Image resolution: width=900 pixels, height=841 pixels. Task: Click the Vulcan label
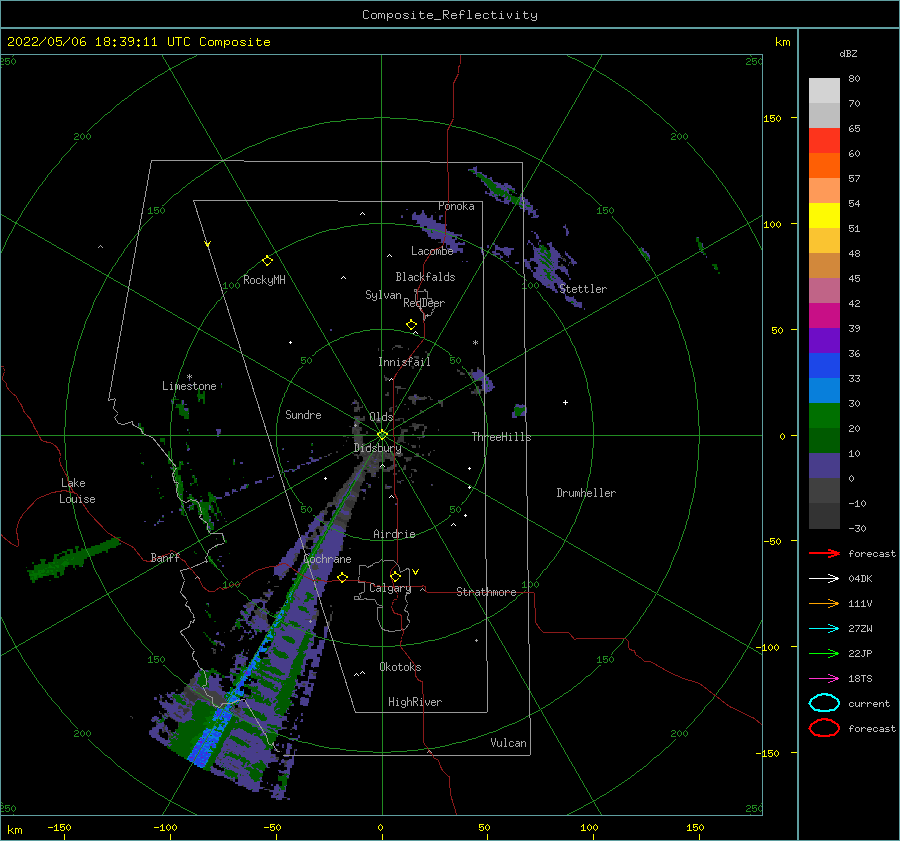508,743
